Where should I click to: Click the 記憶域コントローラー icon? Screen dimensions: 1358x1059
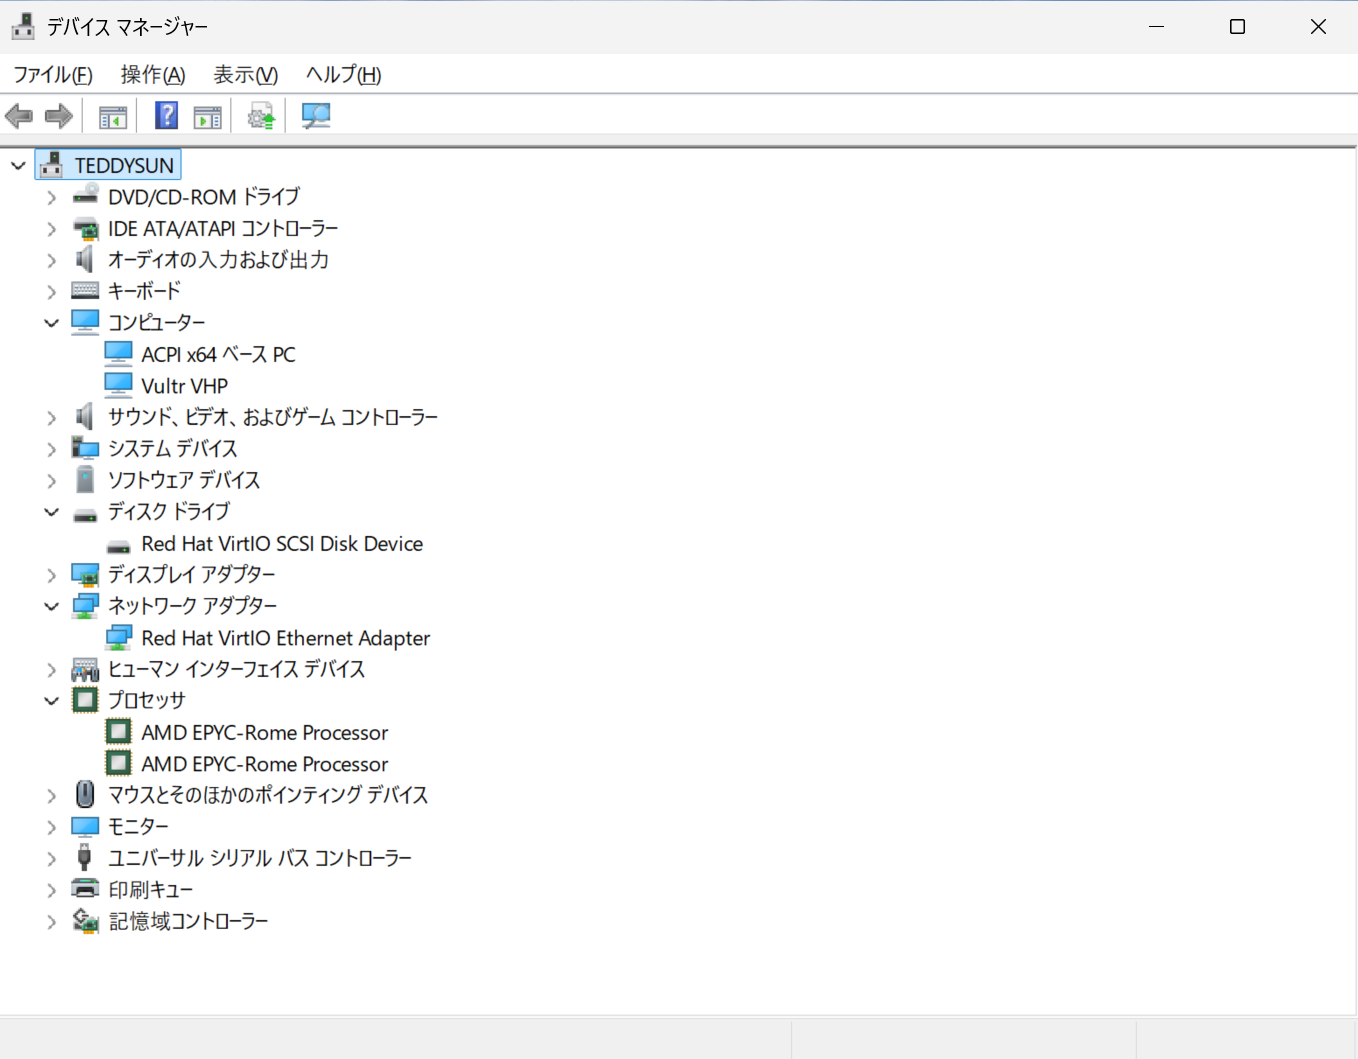coord(86,921)
